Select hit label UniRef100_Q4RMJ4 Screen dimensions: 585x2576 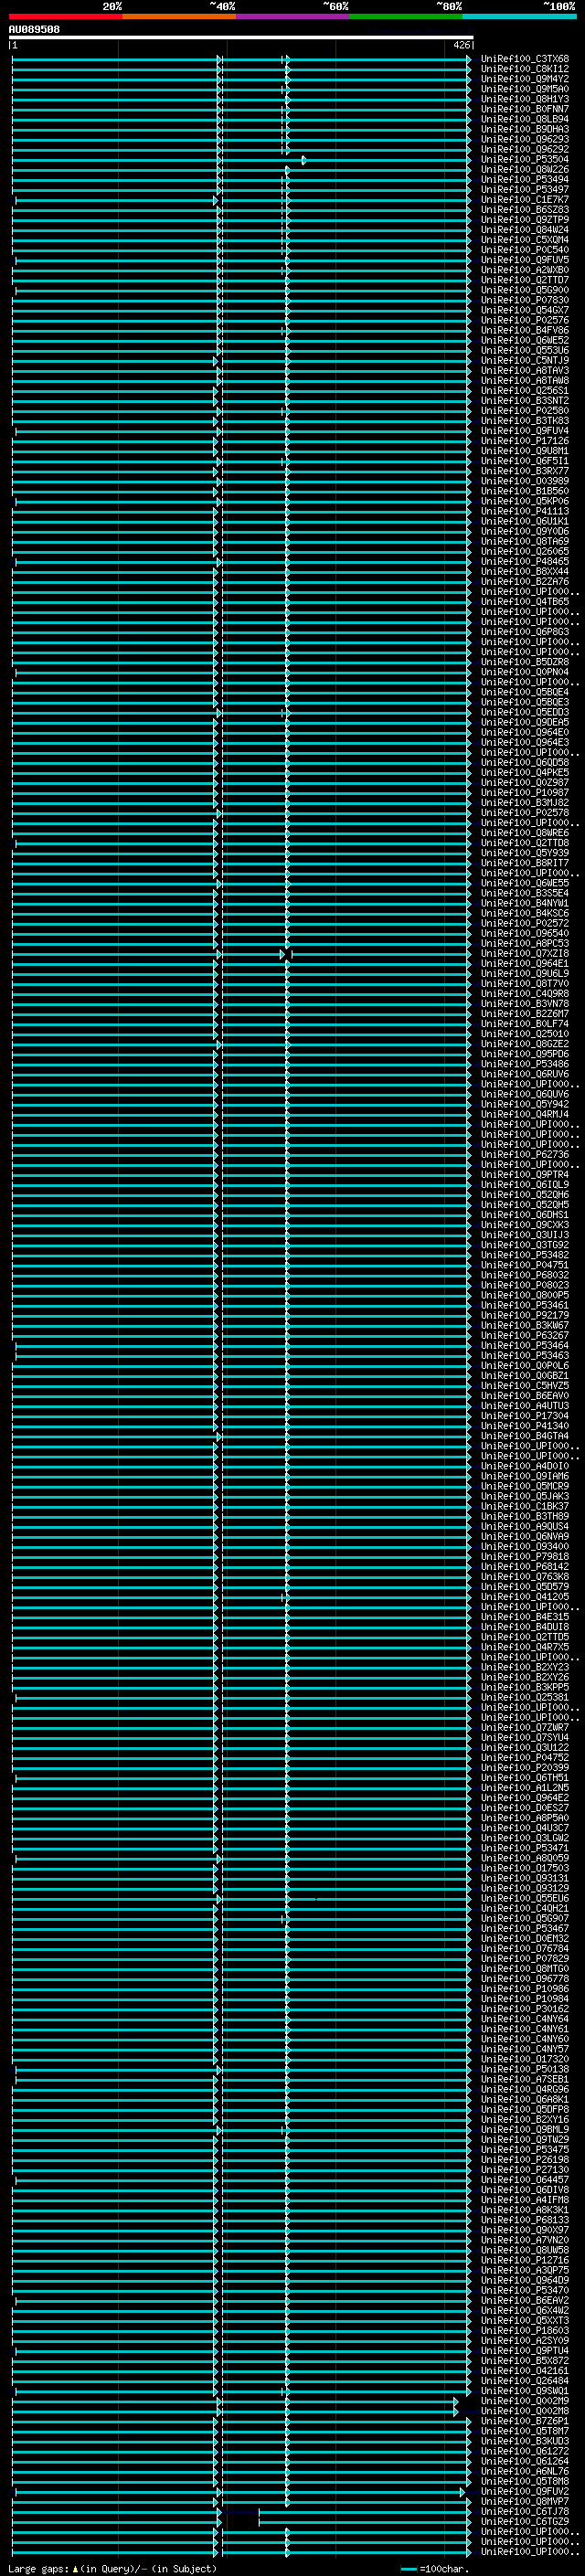pos(525,1115)
